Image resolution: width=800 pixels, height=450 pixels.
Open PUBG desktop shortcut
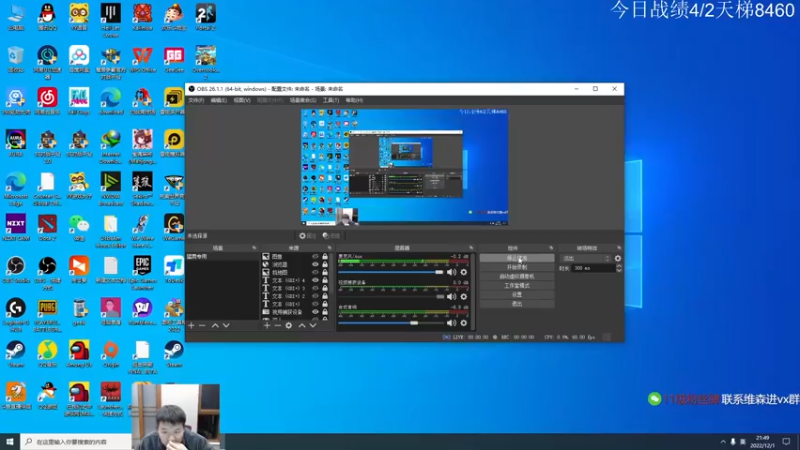point(47,315)
